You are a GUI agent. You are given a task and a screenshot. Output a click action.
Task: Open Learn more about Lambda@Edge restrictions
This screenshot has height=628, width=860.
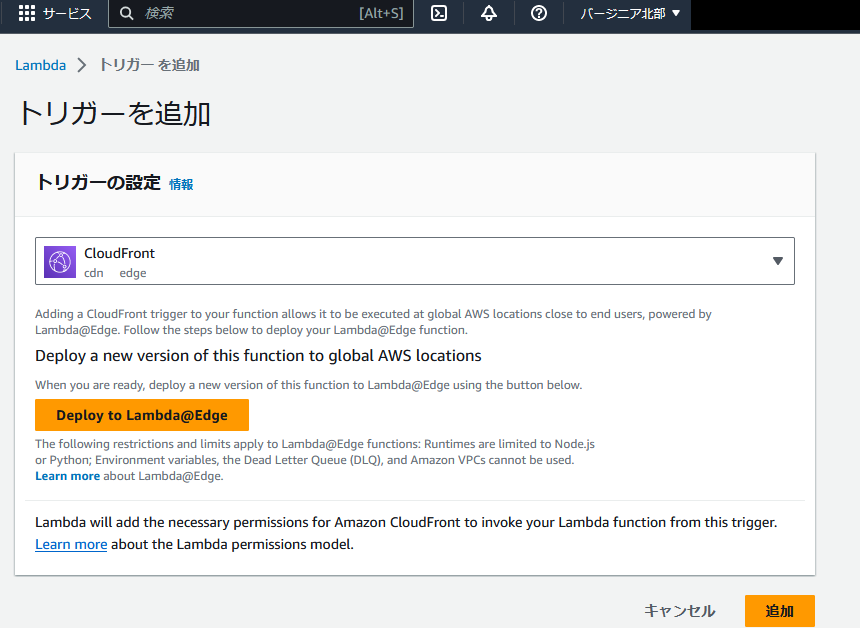click(x=67, y=475)
